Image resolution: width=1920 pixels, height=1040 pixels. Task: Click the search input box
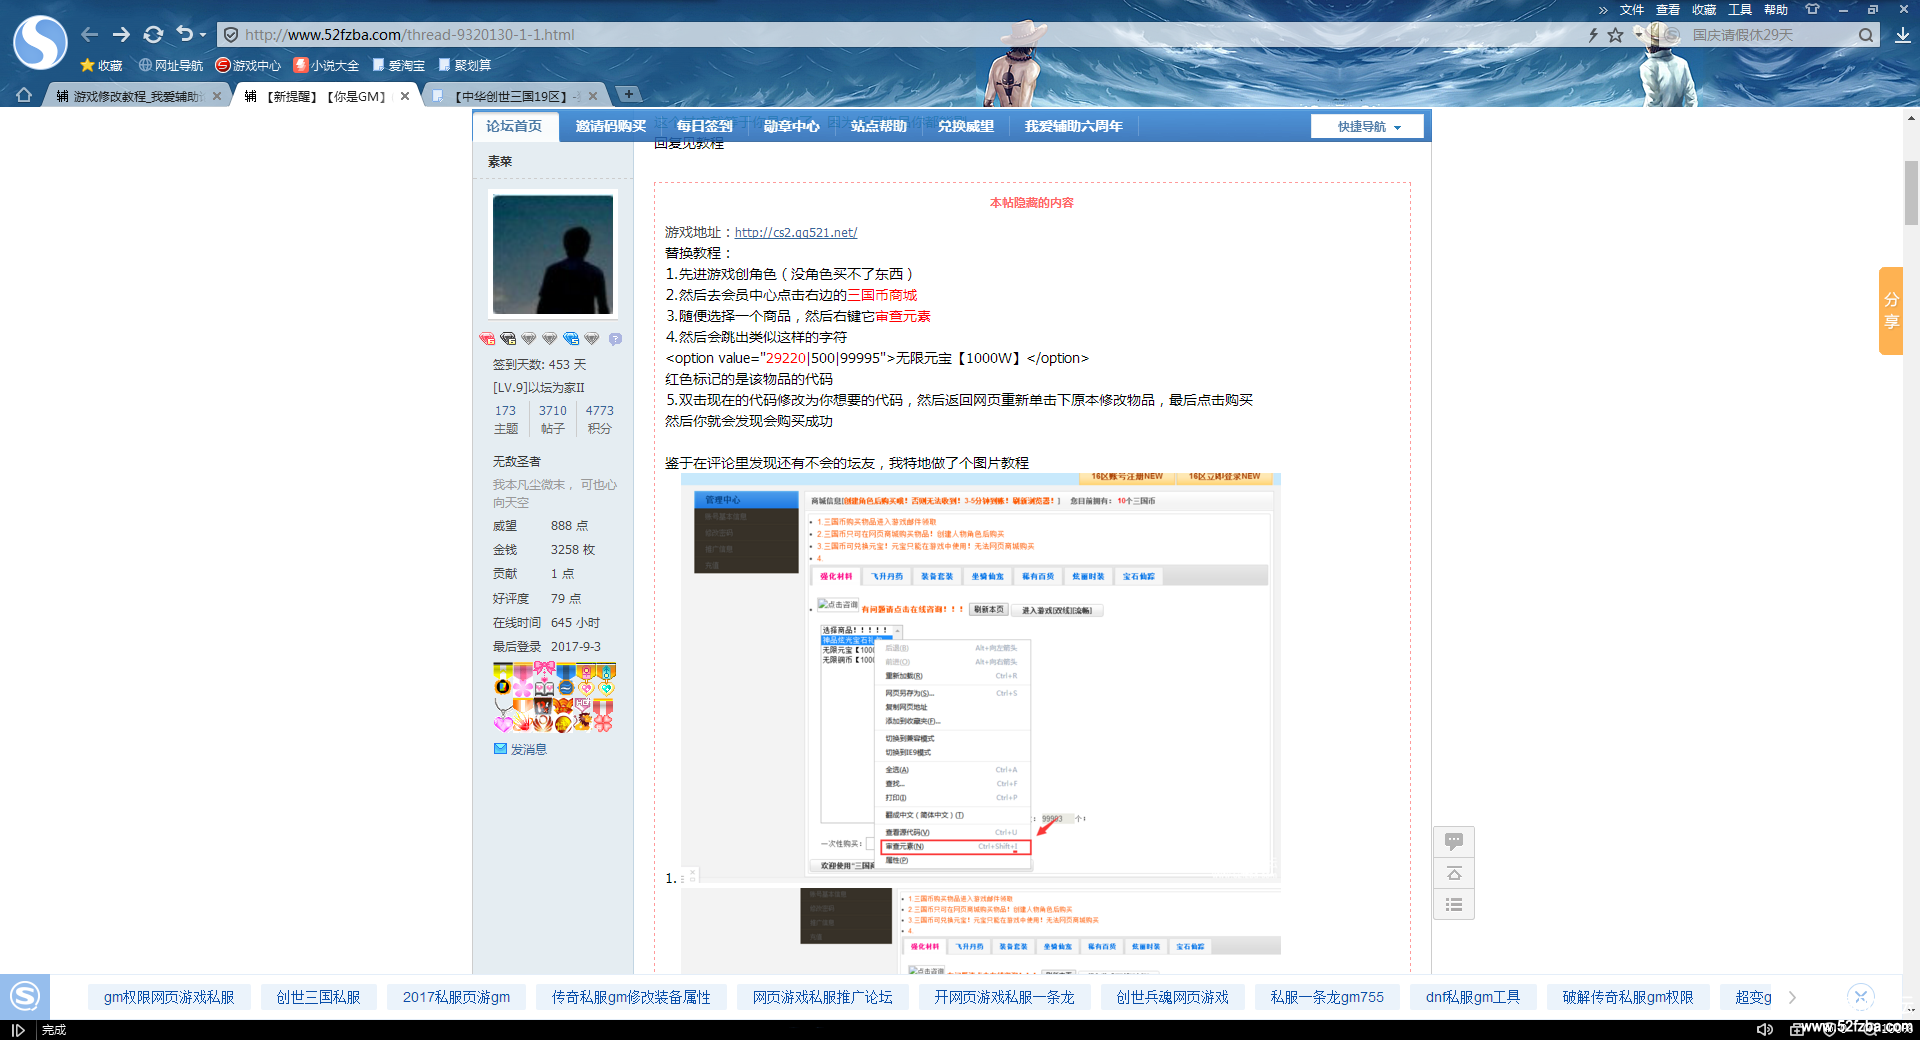point(1770,35)
